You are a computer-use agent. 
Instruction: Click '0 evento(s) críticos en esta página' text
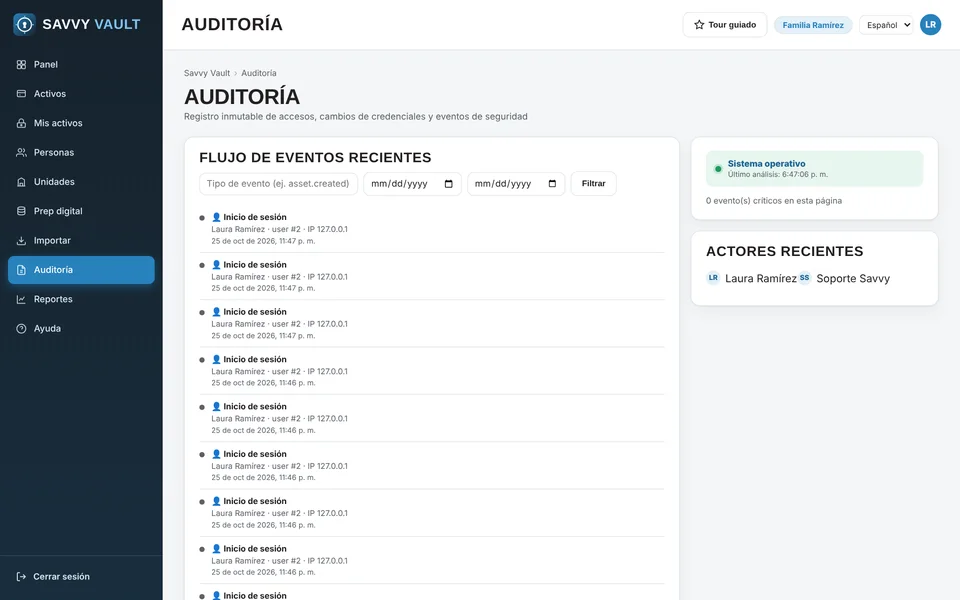[773, 201]
